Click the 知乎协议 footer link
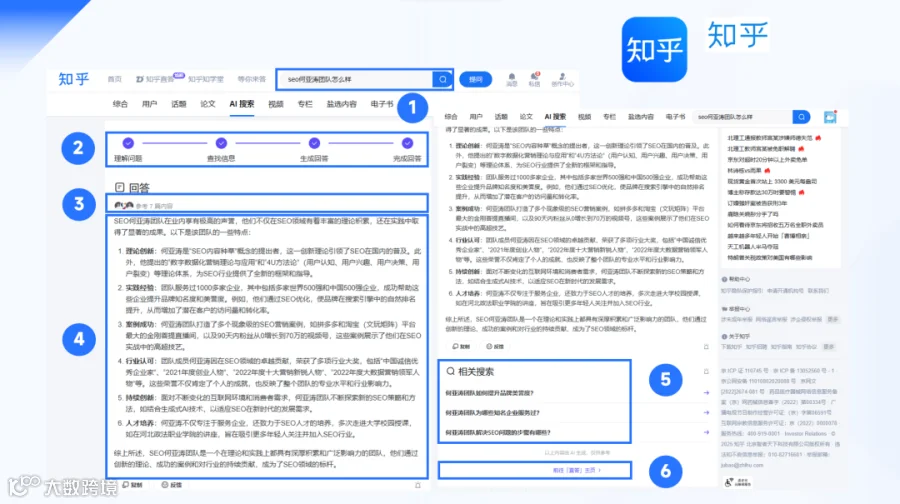The width and height of the screenshot is (900, 504). (806, 347)
